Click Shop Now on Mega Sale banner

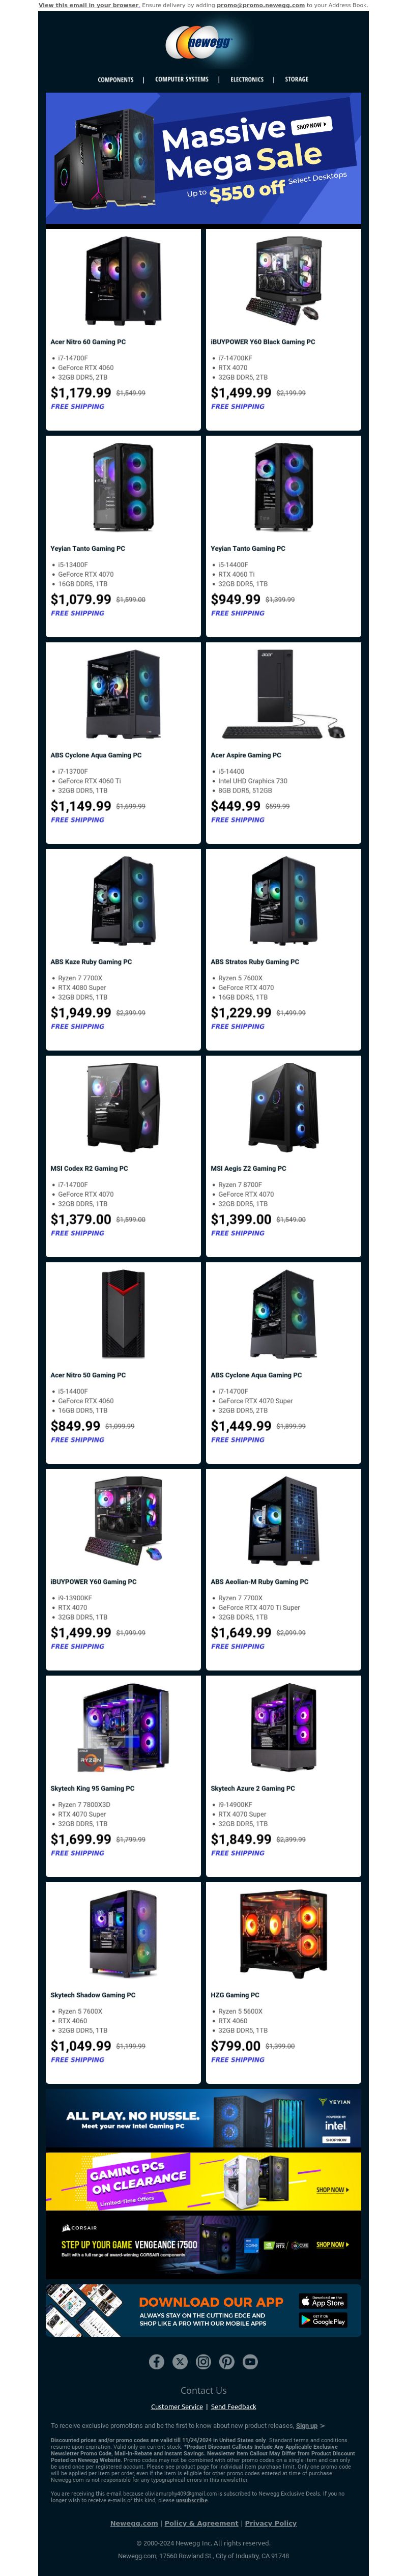click(311, 125)
